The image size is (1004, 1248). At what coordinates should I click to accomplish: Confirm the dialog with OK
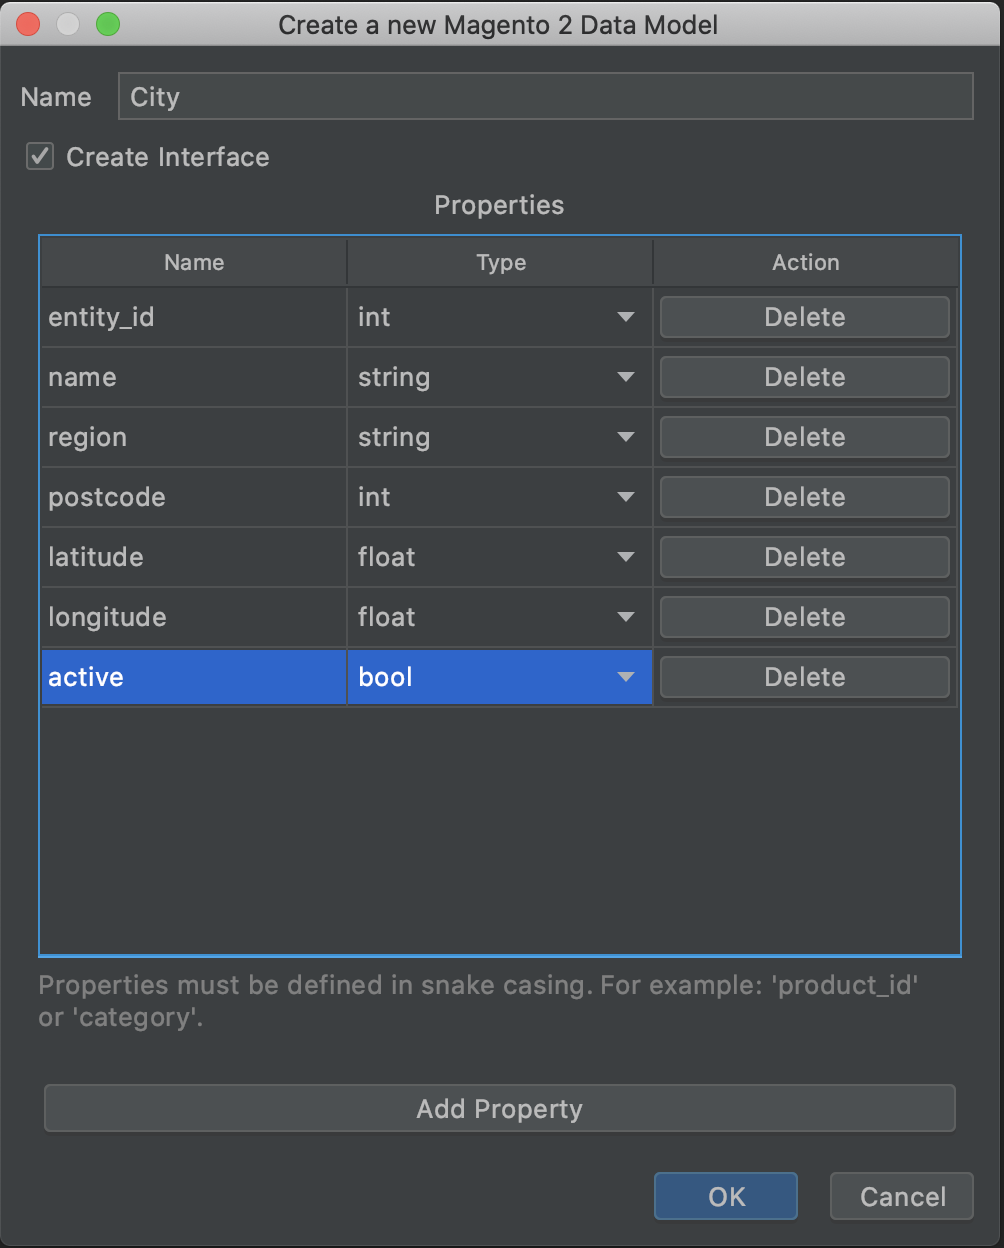point(726,1196)
